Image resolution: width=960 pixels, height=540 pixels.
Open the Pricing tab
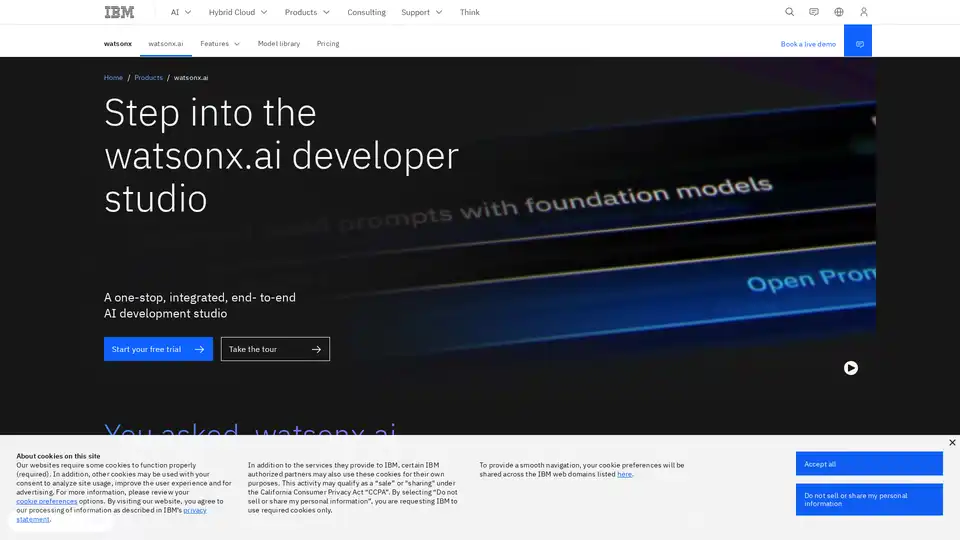pos(328,44)
